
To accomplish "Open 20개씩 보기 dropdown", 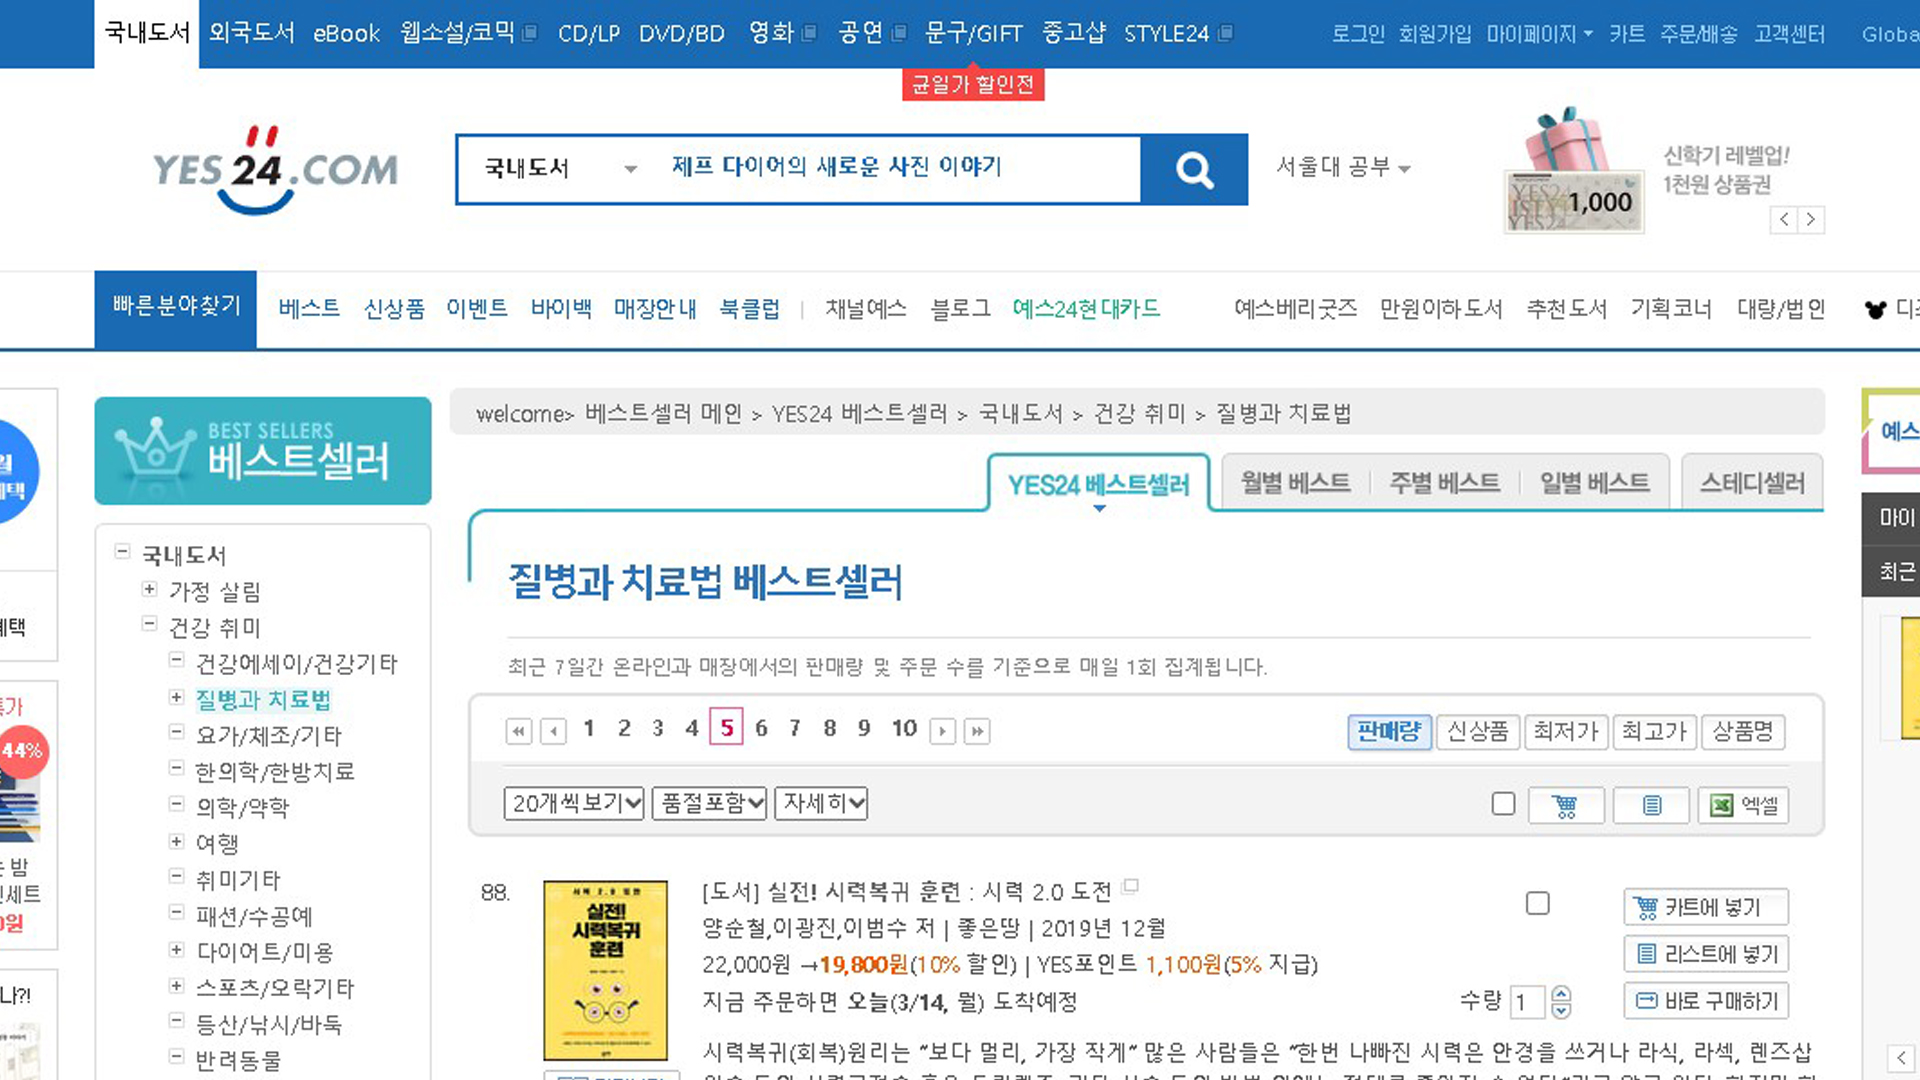I will pyautogui.click(x=574, y=803).
